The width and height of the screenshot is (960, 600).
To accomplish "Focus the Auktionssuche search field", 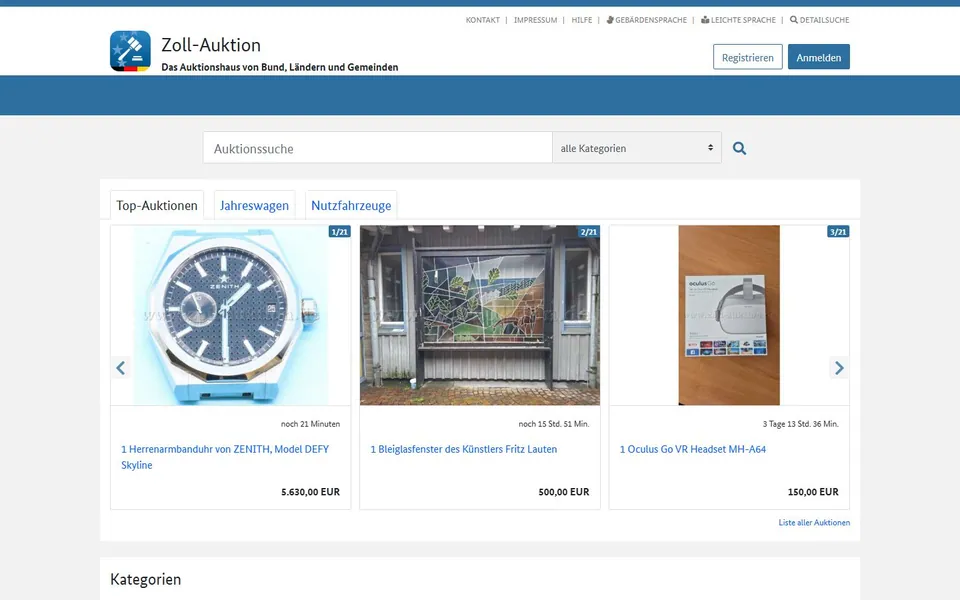I will point(378,148).
